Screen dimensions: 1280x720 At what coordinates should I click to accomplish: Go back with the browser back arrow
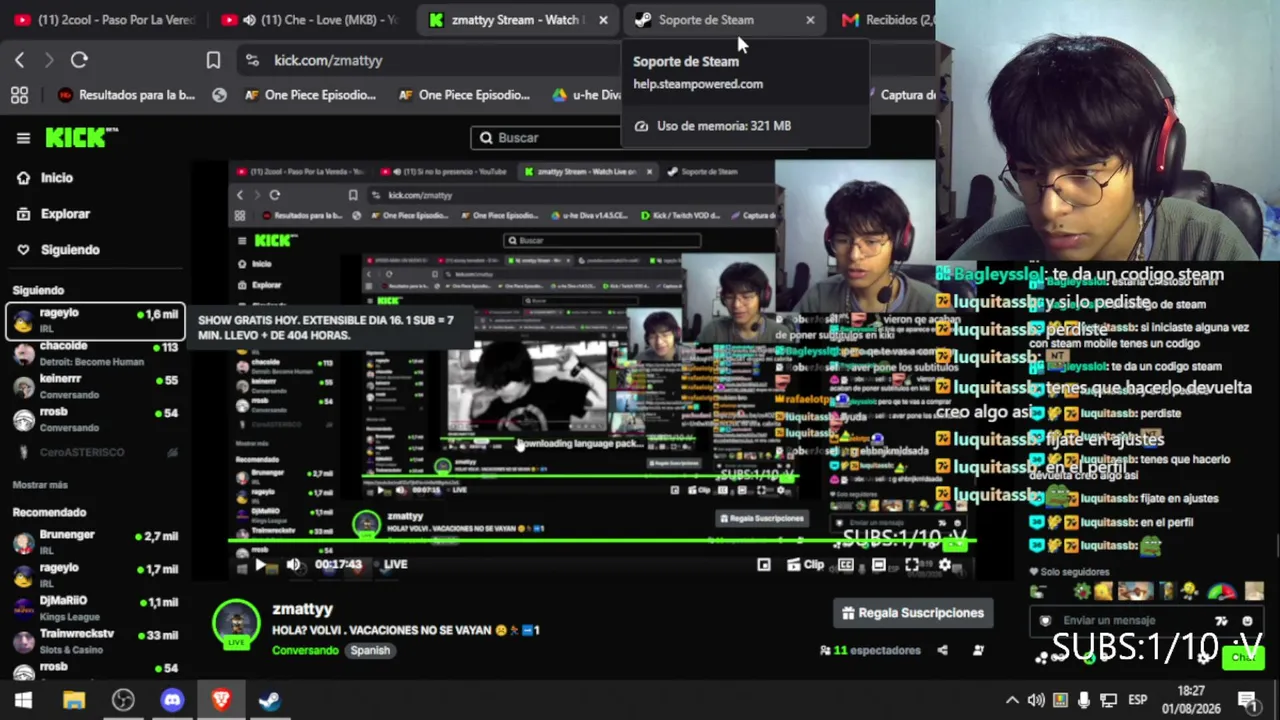coord(20,60)
